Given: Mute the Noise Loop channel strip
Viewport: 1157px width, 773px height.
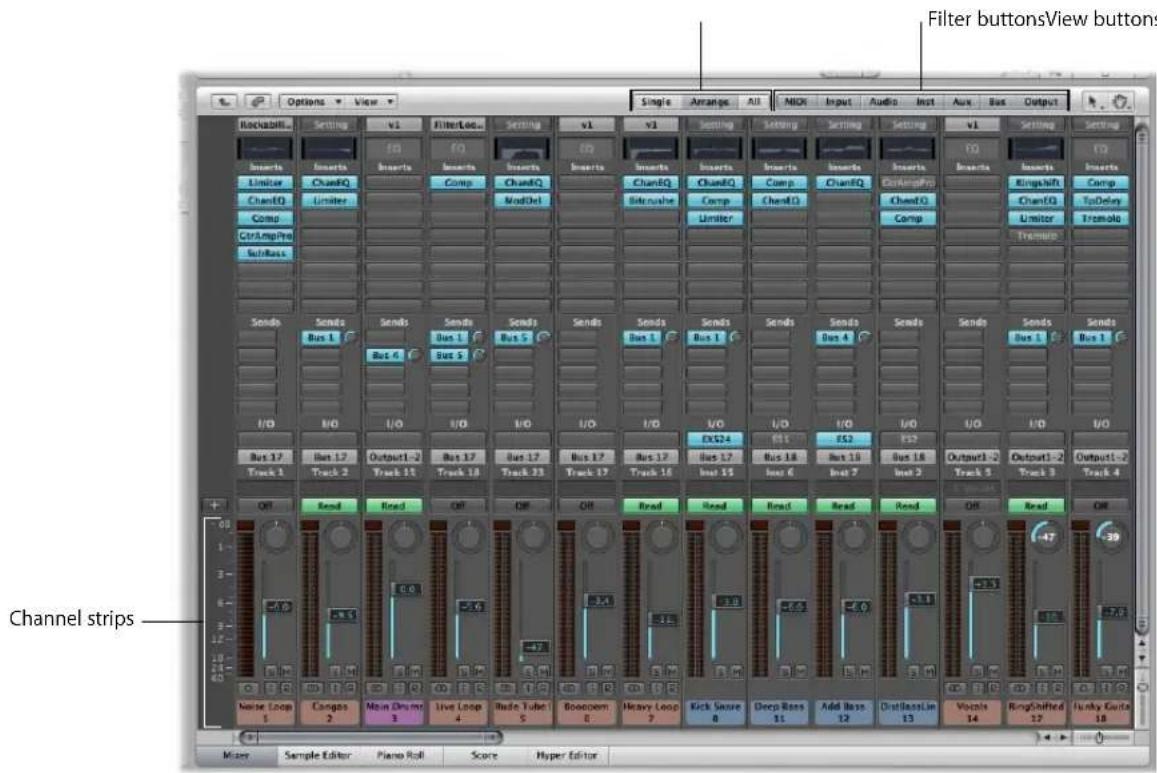Looking at the screenshot, I should (x=285, y=671).
